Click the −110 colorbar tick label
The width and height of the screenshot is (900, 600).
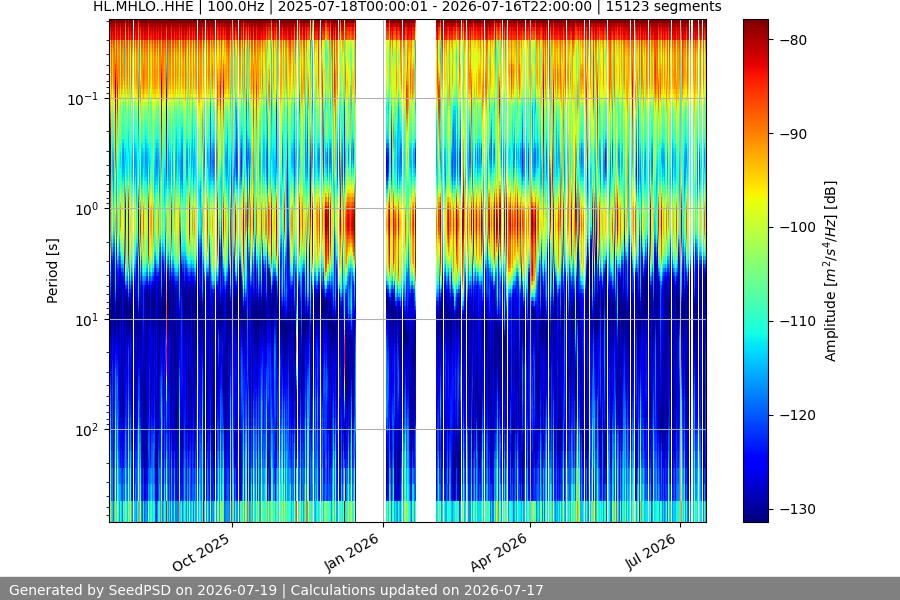pos(798,321)
